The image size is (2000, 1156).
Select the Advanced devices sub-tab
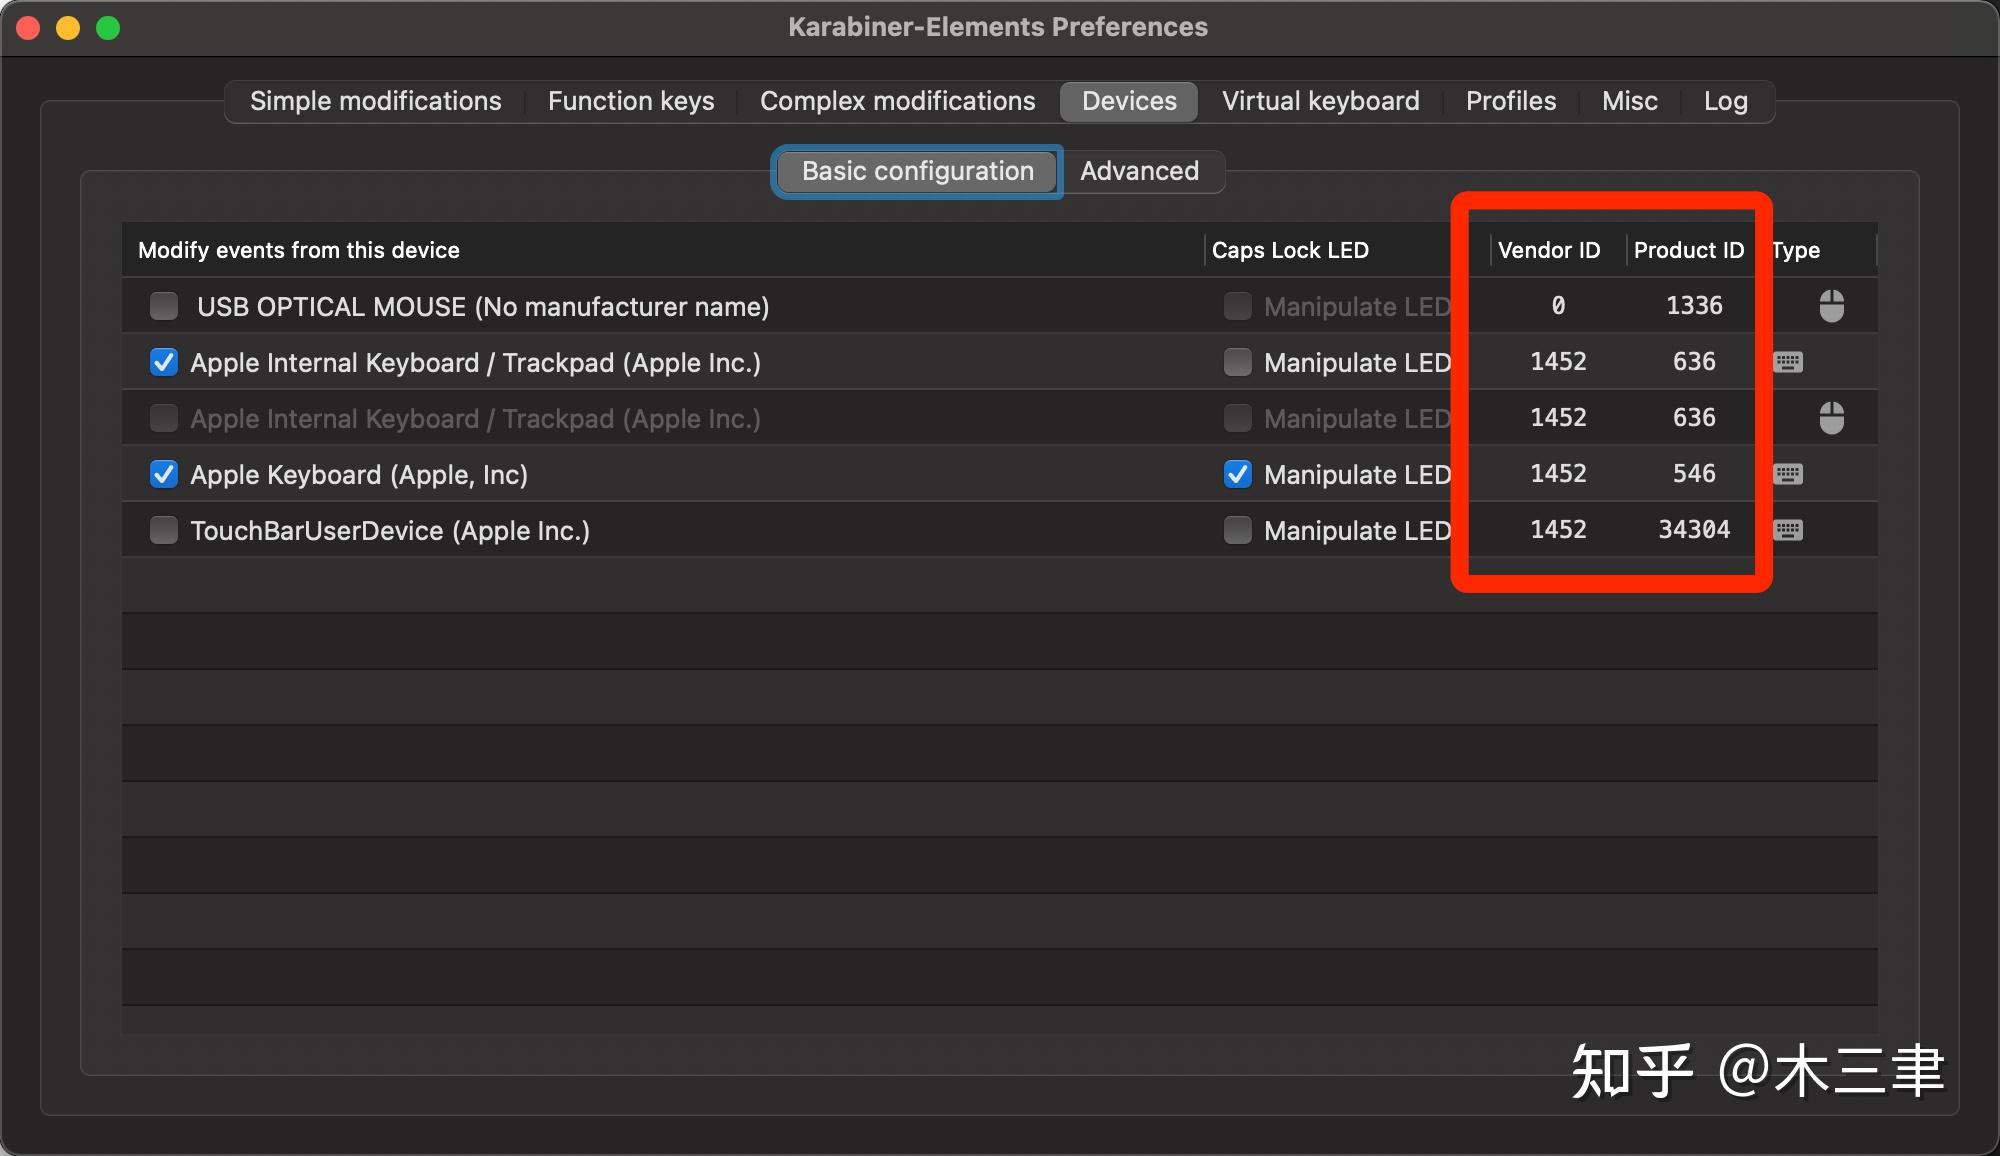pyautogui.click(x=1139, y=171)
